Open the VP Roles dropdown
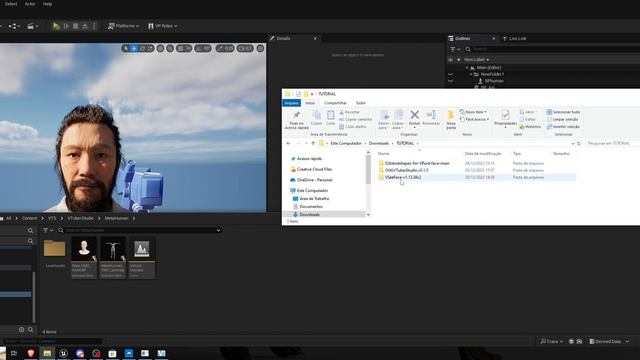This screenshot has width=640, height=360. [162, 26]
